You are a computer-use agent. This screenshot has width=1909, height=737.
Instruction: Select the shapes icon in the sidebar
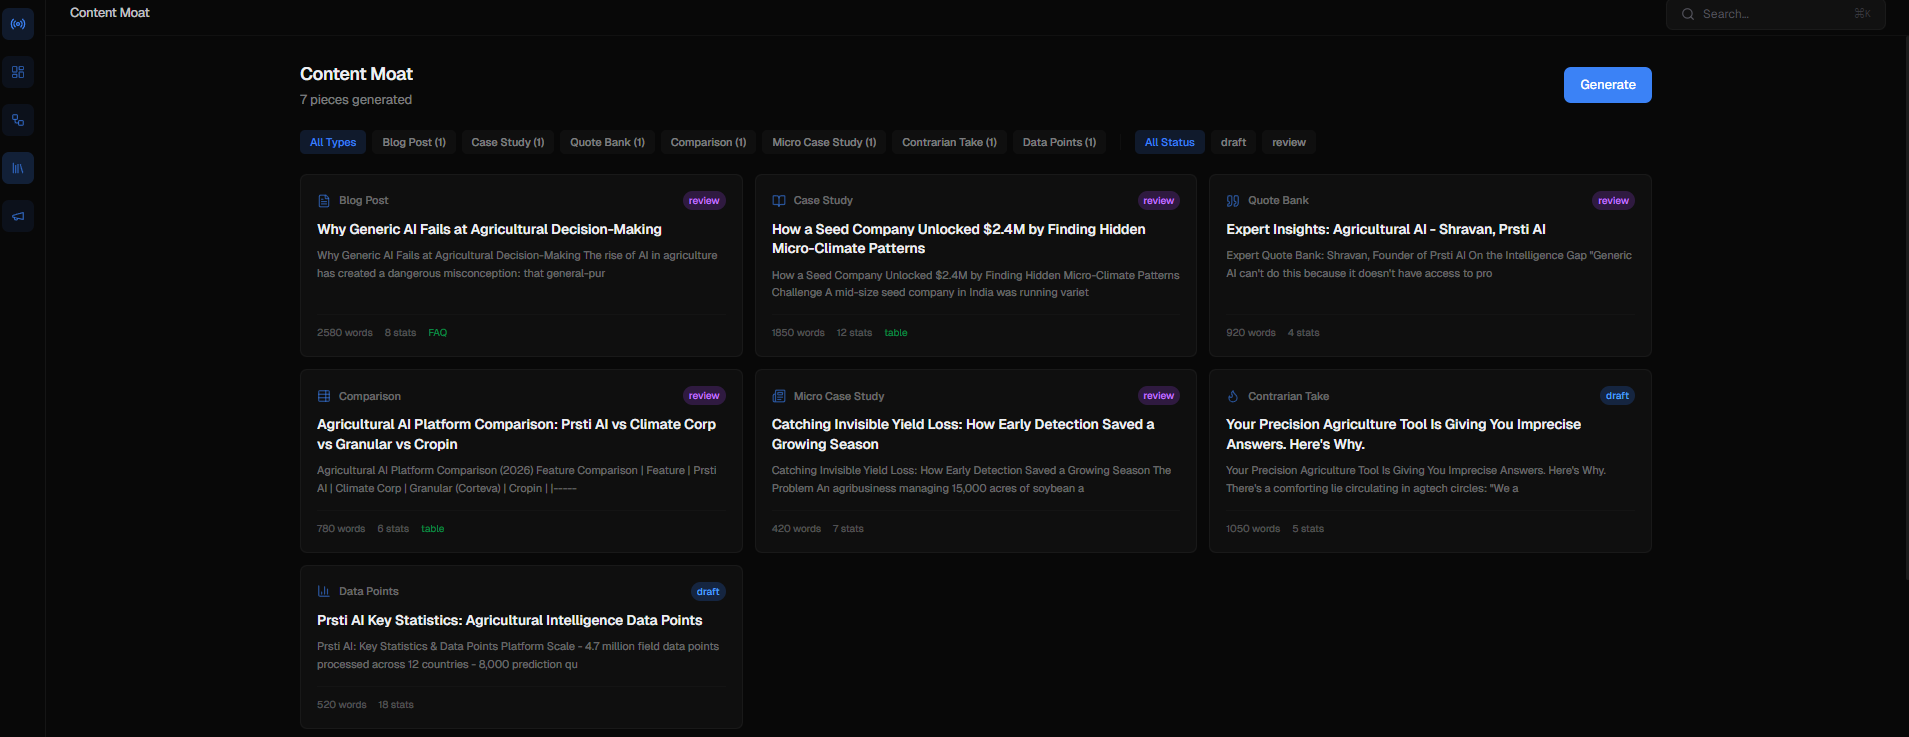[18, 120]
